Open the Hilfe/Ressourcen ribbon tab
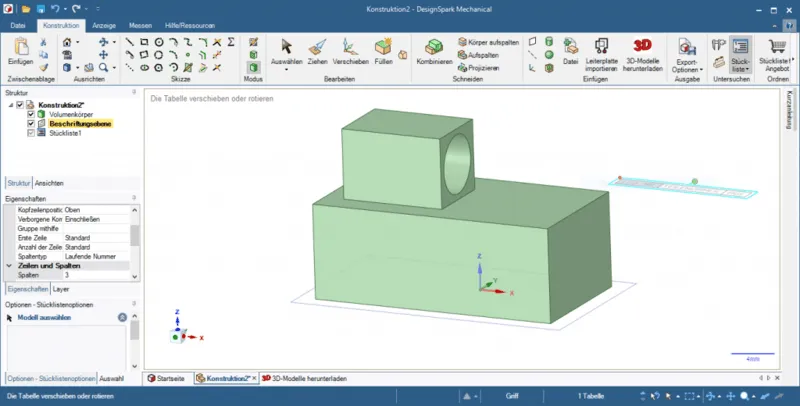The image size is (800, 406). [190, 26]
